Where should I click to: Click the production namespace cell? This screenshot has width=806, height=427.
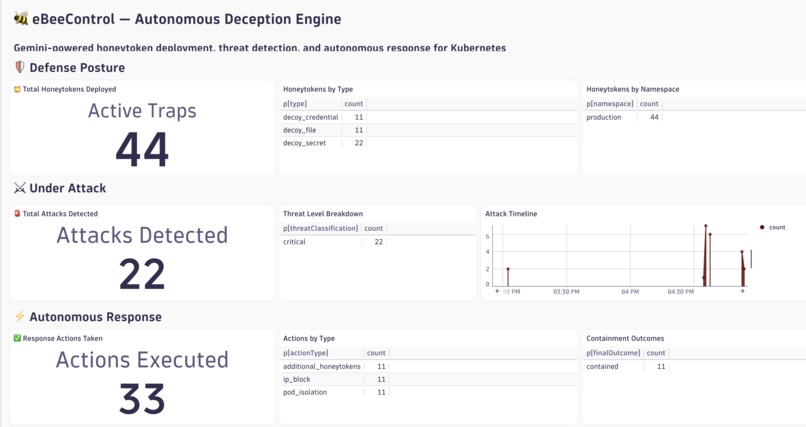603,117
